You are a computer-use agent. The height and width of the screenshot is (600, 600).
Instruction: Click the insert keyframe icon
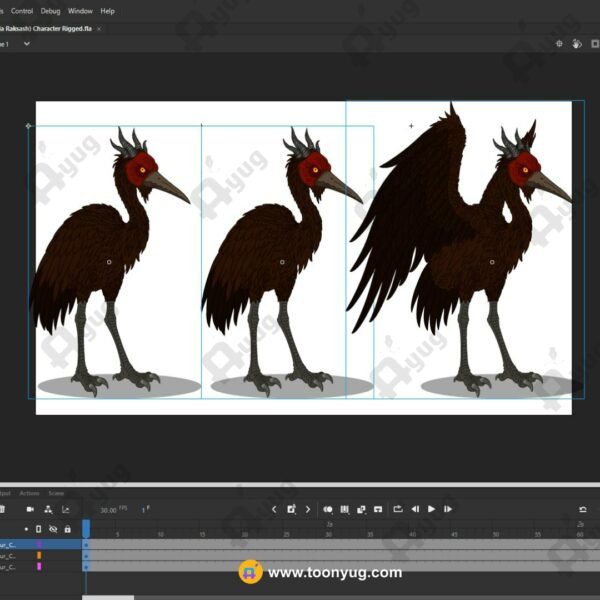pos(291,509)
